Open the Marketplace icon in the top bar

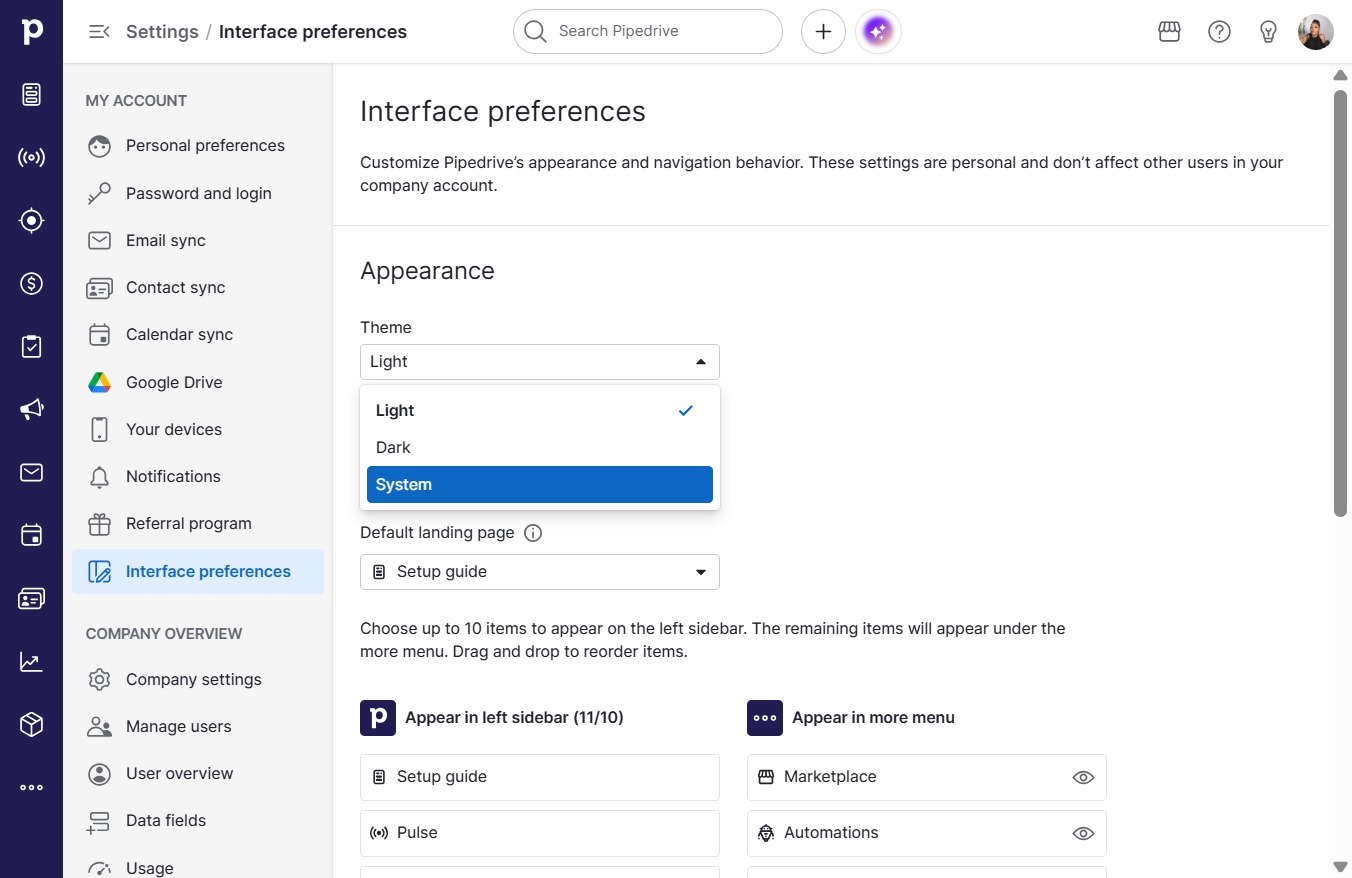point(1169,32)
